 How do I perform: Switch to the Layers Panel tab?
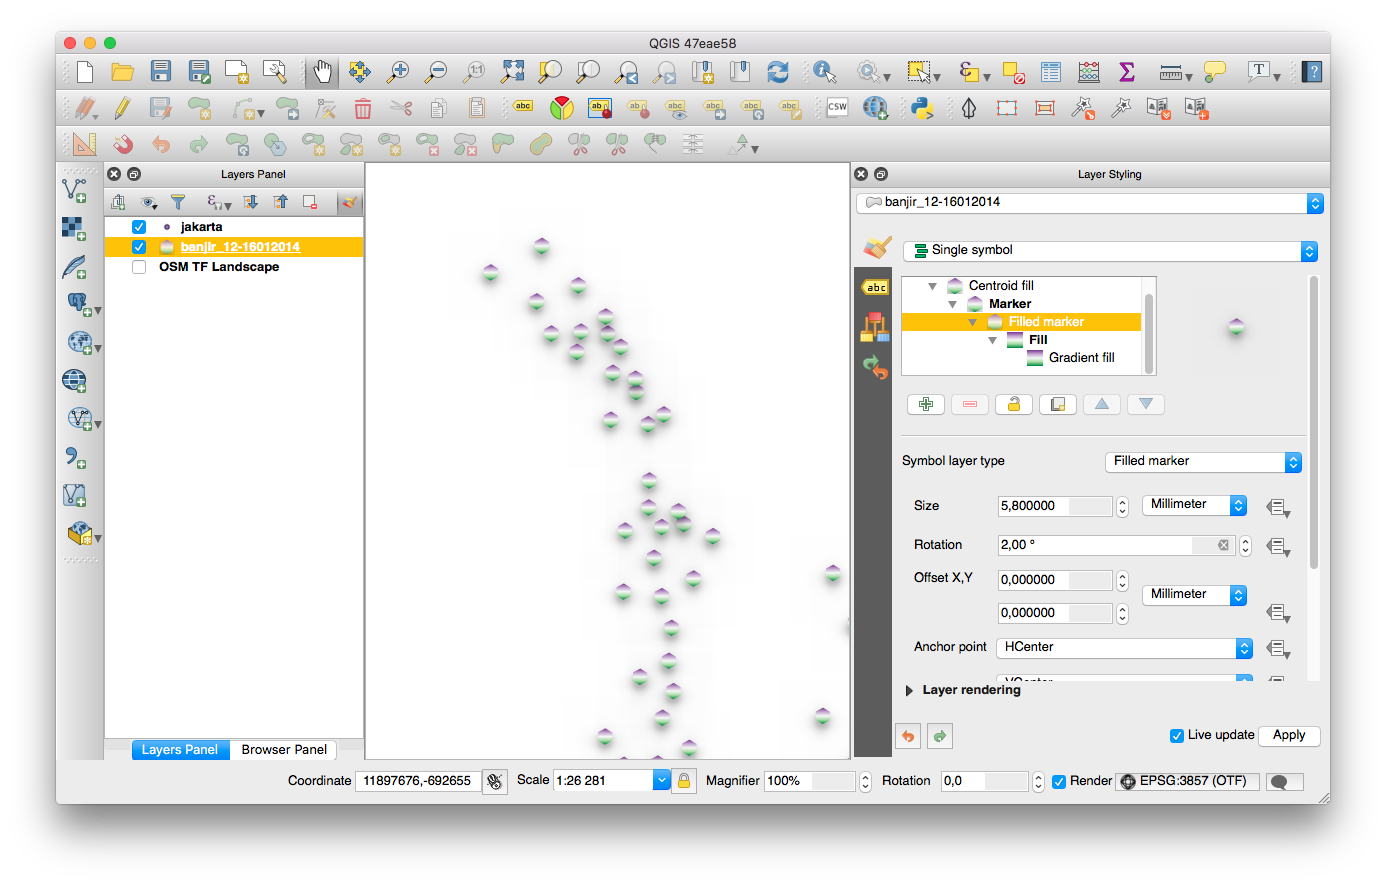pyautogui.click(x=180, y=749)
